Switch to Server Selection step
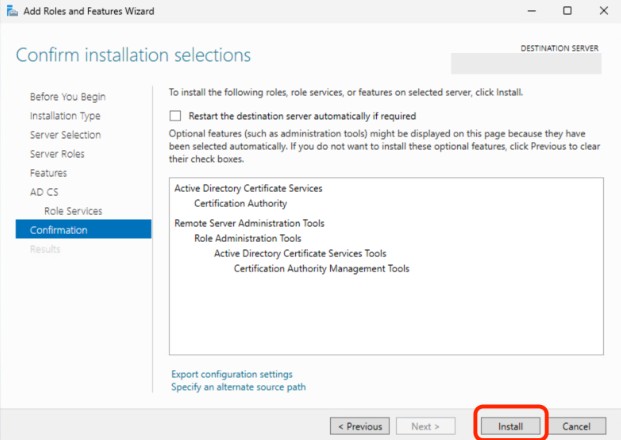Viewport: 621px width, 440px height. click(x=65, y=135)
